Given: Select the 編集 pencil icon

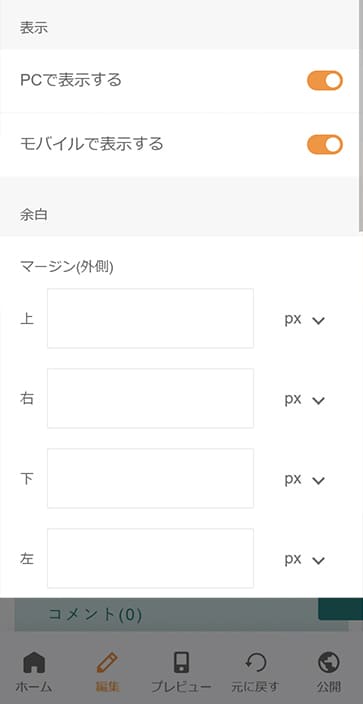Looking at the screenshot, I should 107,663.
